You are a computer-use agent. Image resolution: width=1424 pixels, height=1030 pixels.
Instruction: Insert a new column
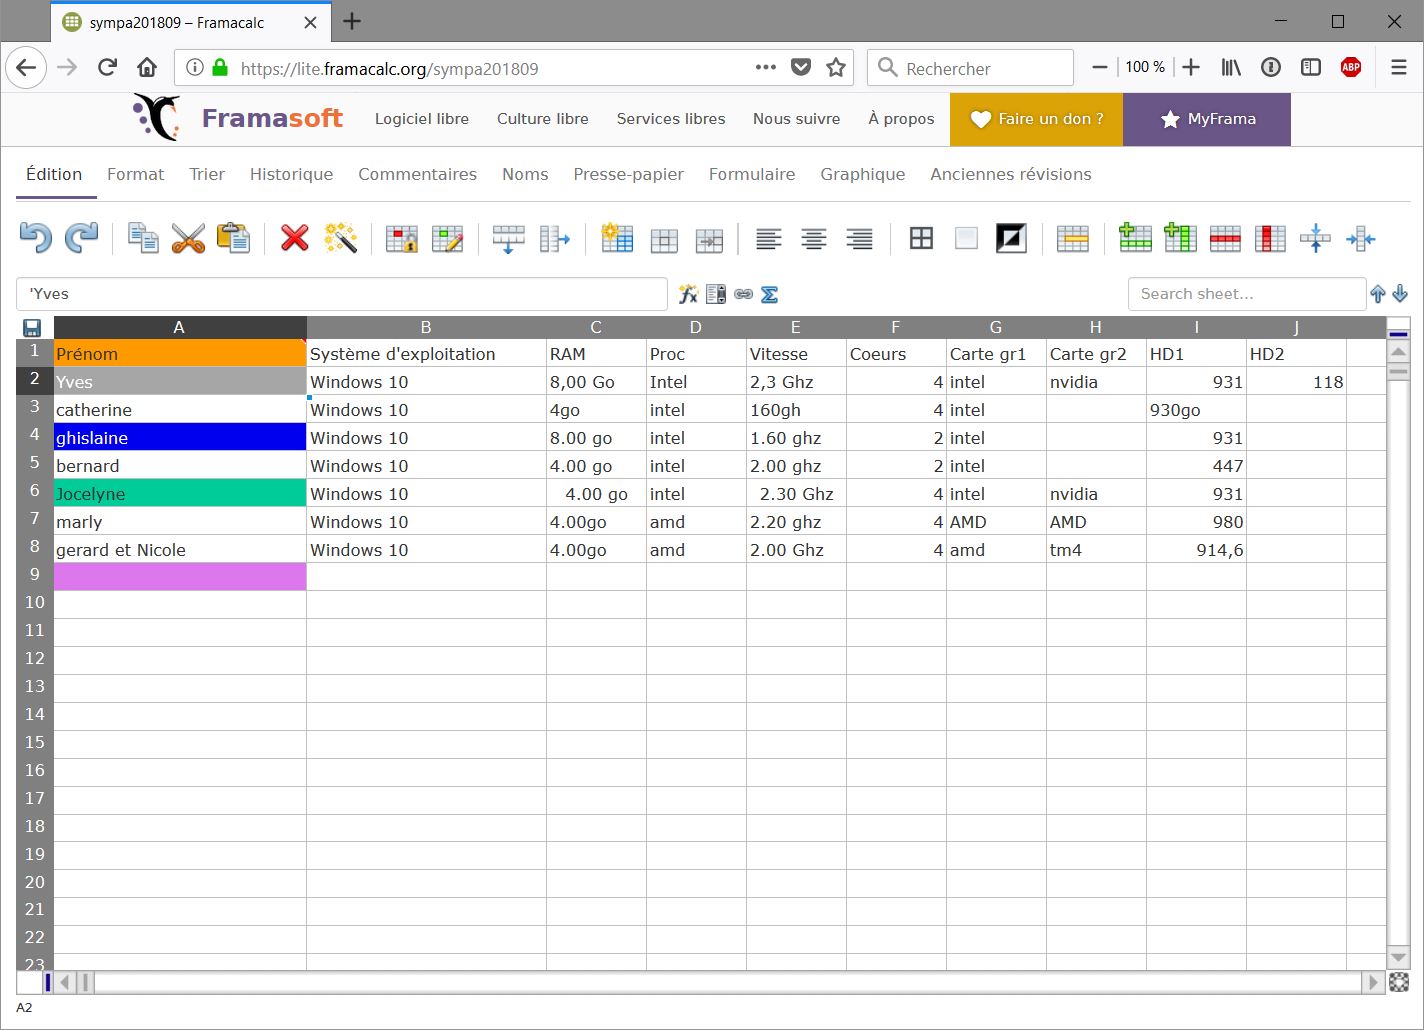coord(1181,238)
